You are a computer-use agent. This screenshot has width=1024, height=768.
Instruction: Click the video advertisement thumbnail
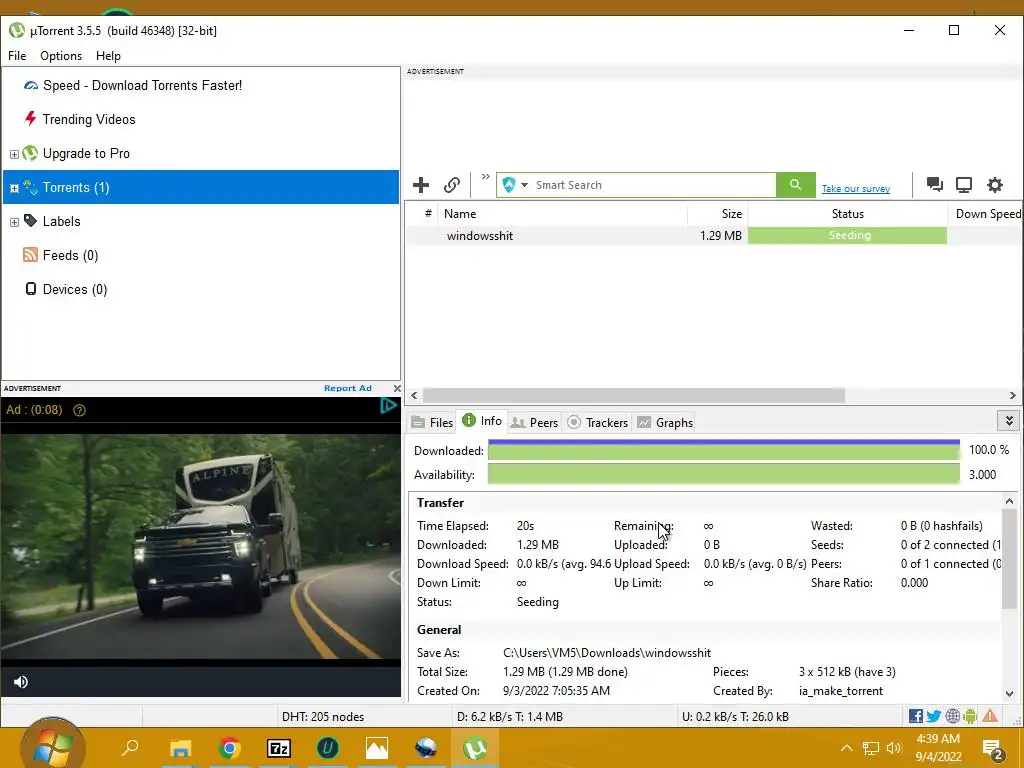[x=200, y=547]
